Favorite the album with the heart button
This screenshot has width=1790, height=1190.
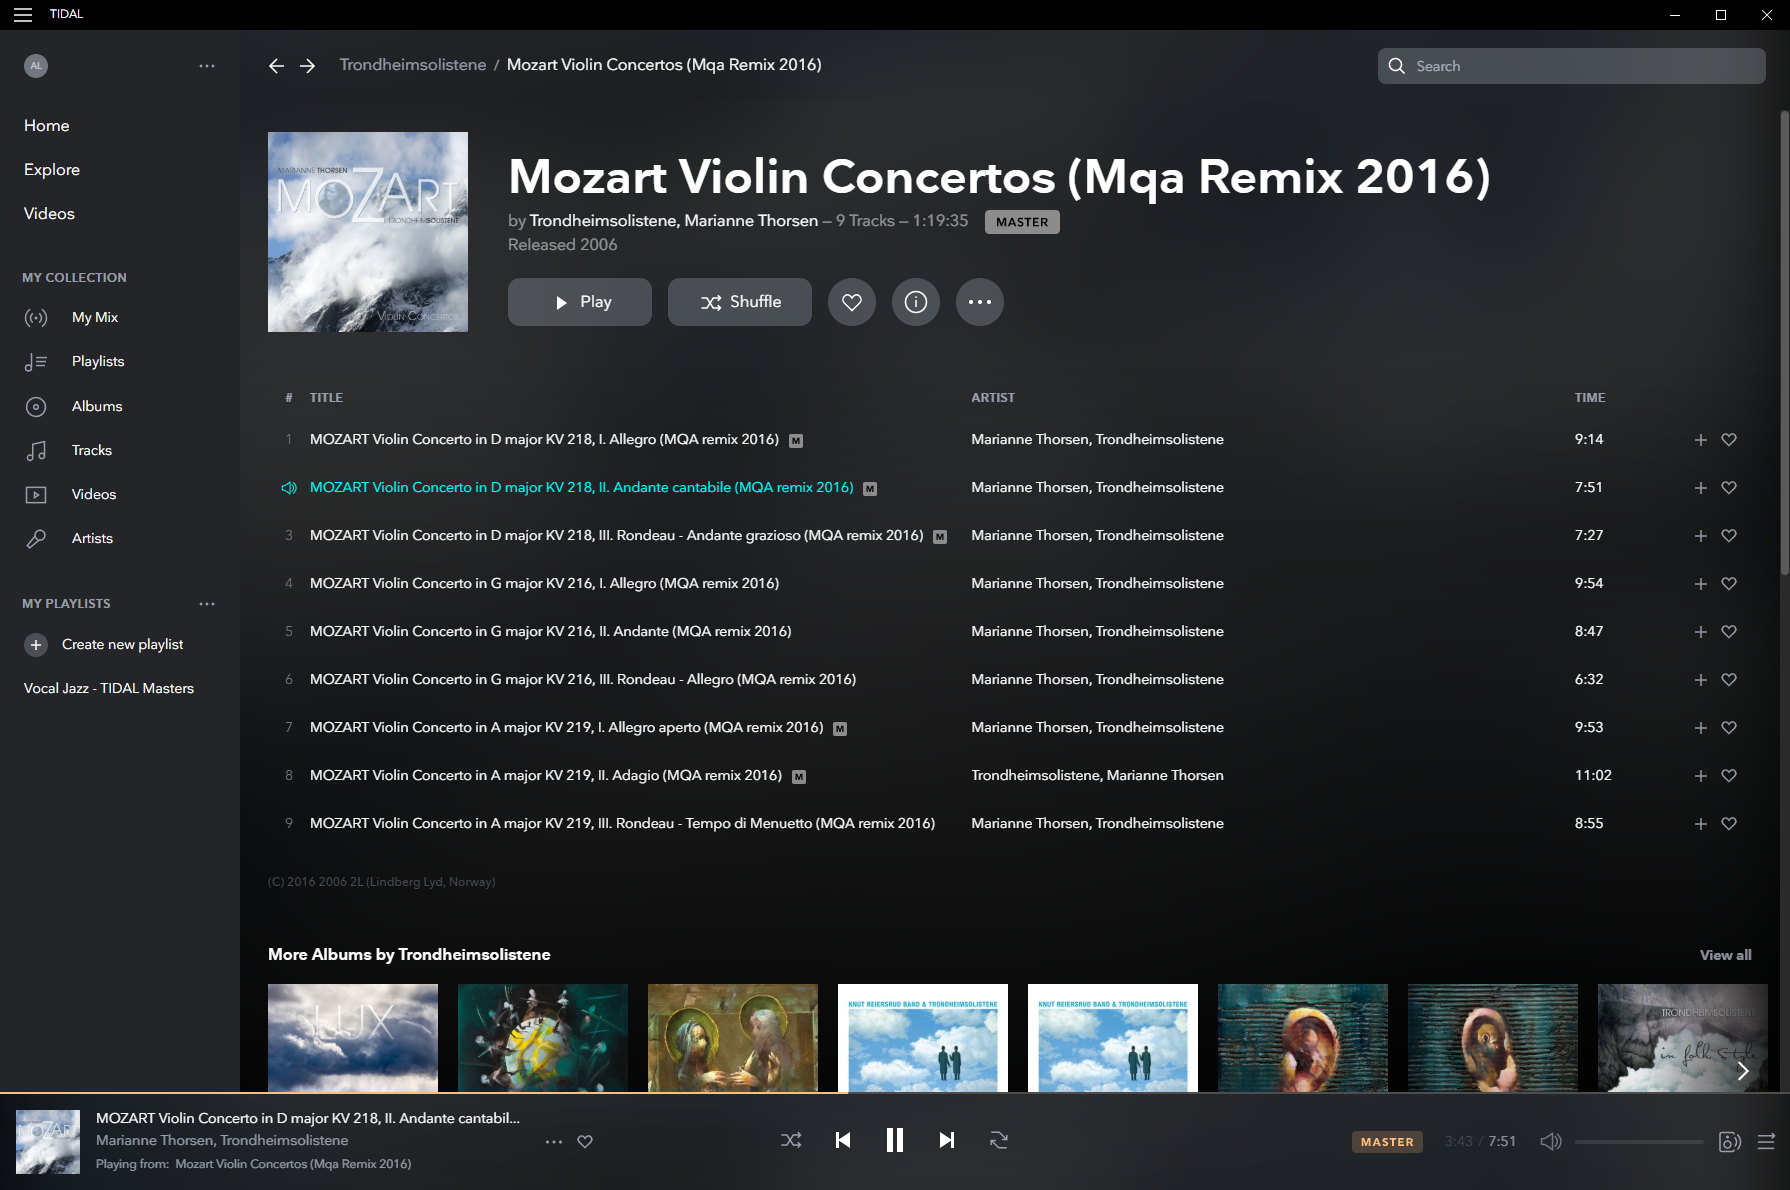point(852,302)
